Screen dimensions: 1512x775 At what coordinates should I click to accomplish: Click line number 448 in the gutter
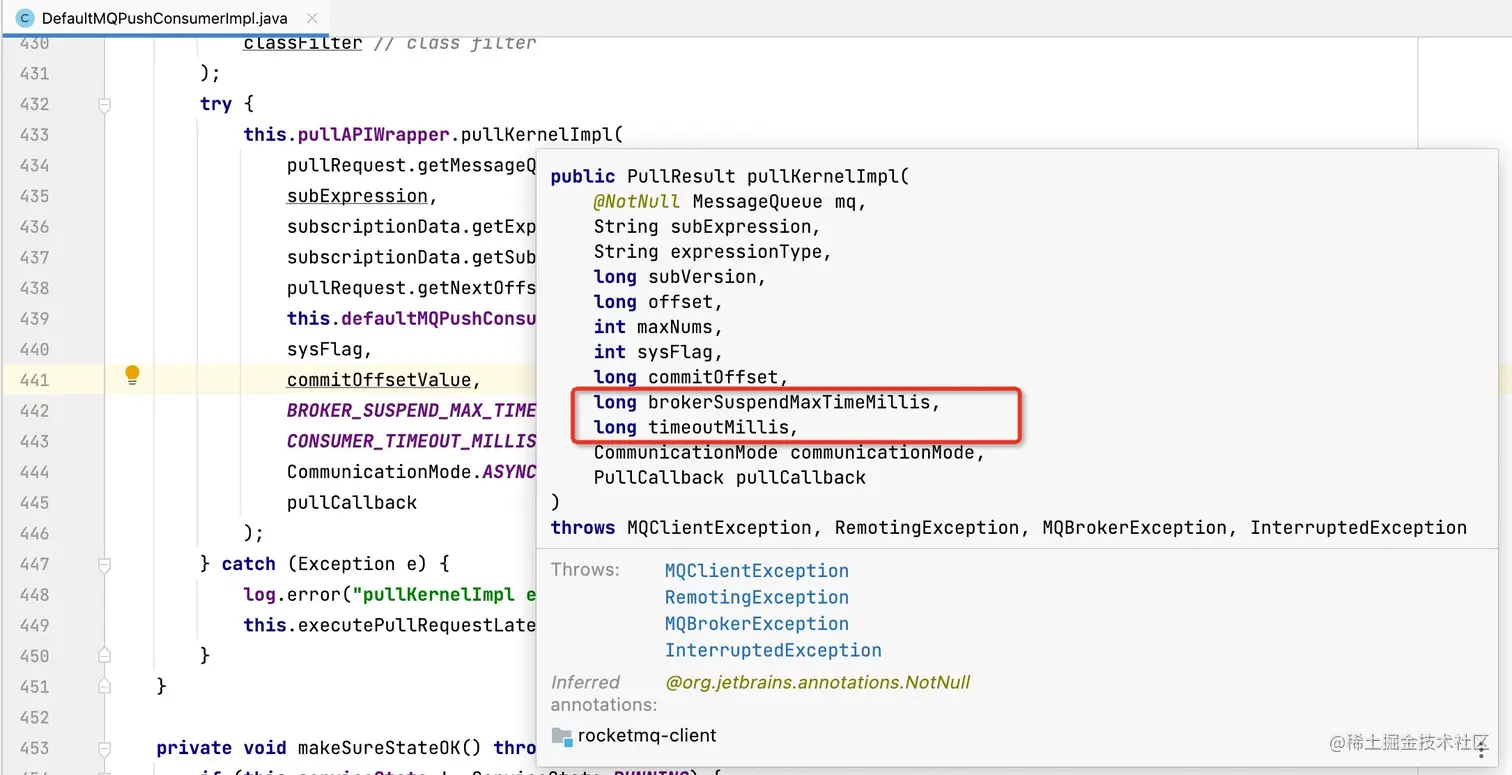(x=34, y=595)
